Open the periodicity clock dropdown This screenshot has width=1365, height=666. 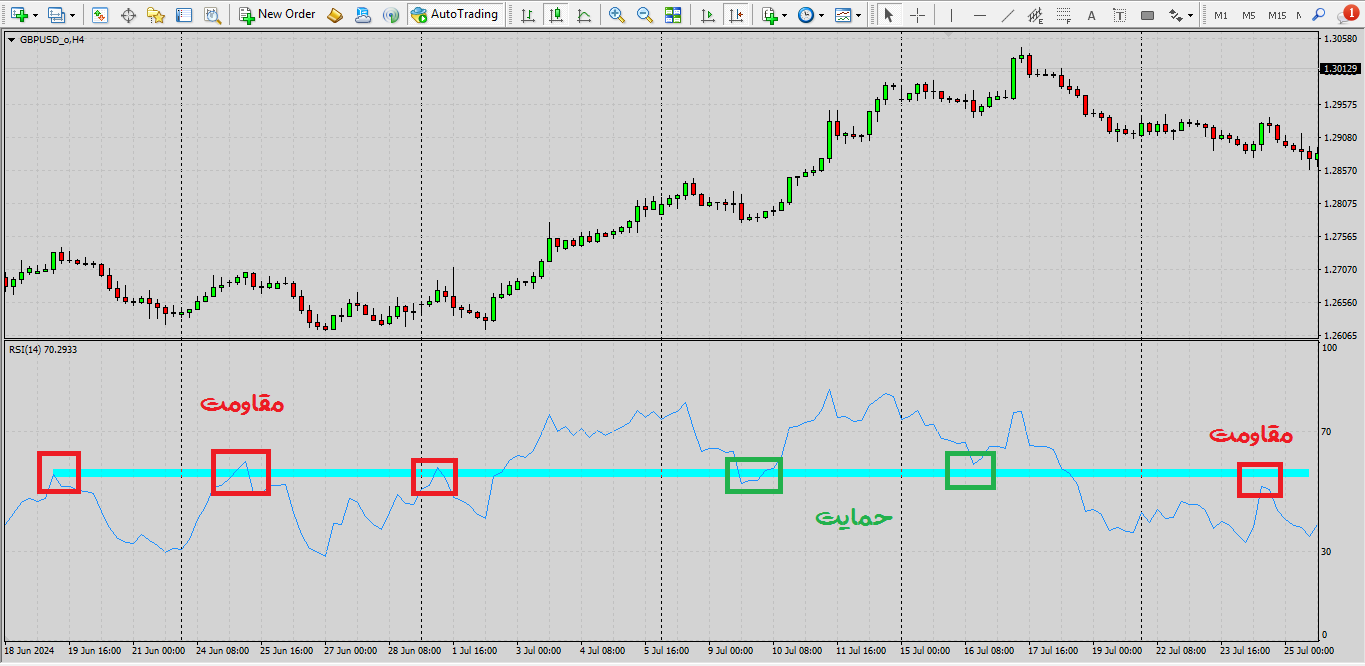coord(822,16)
